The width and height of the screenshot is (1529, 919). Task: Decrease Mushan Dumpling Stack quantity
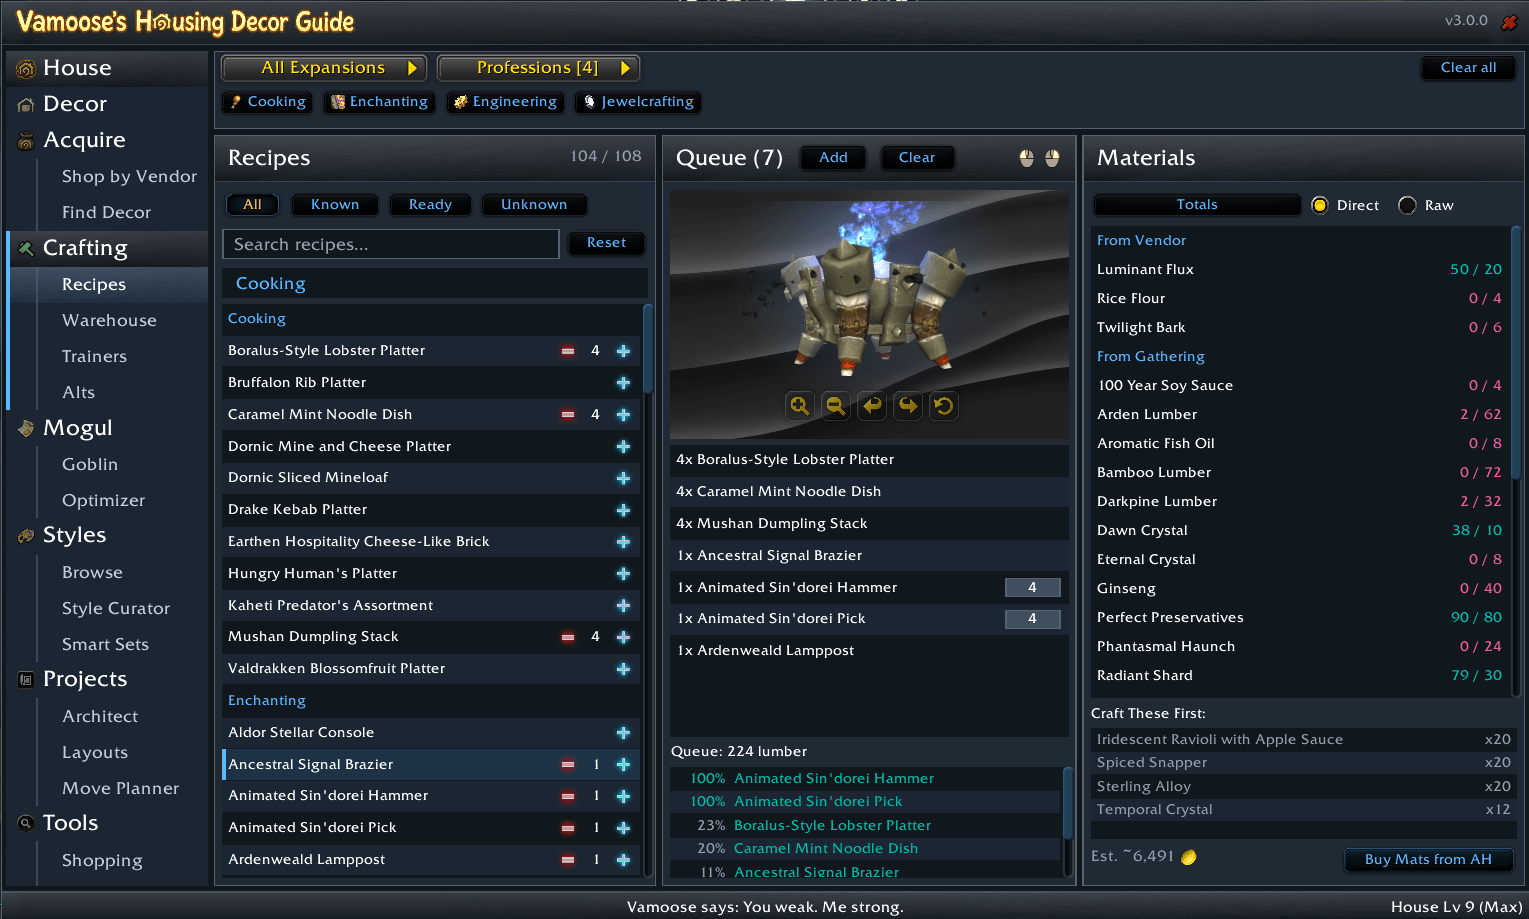568,637
